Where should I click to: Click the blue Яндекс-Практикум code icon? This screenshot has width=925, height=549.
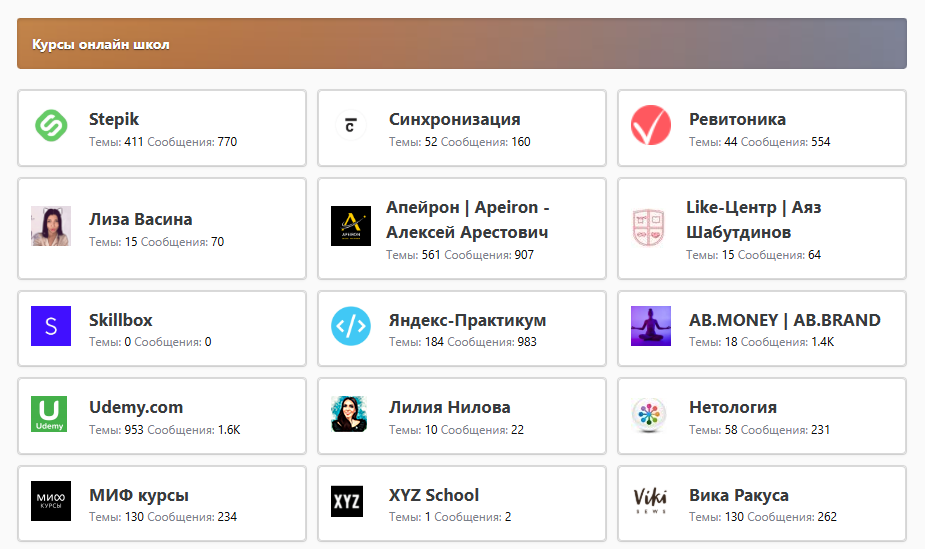click(351, 326)
